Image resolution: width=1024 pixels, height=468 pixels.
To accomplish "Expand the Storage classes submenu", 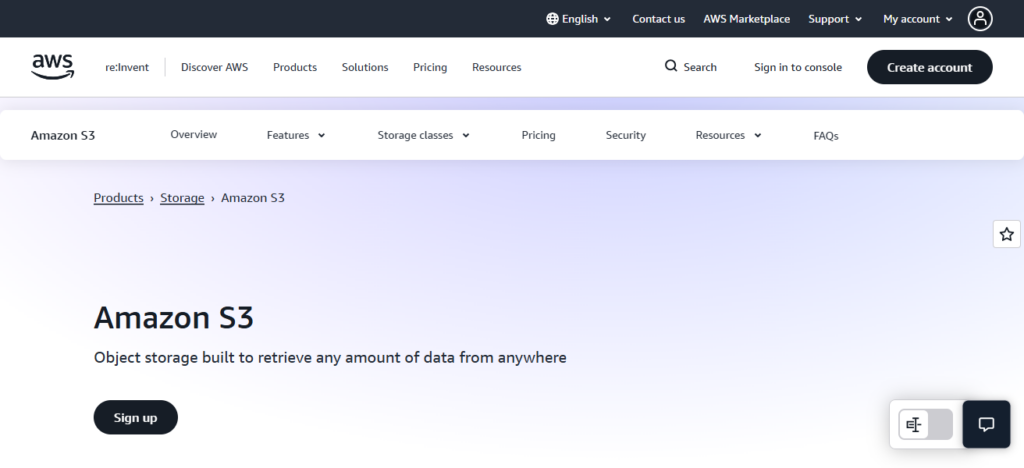I will point(423,135).
